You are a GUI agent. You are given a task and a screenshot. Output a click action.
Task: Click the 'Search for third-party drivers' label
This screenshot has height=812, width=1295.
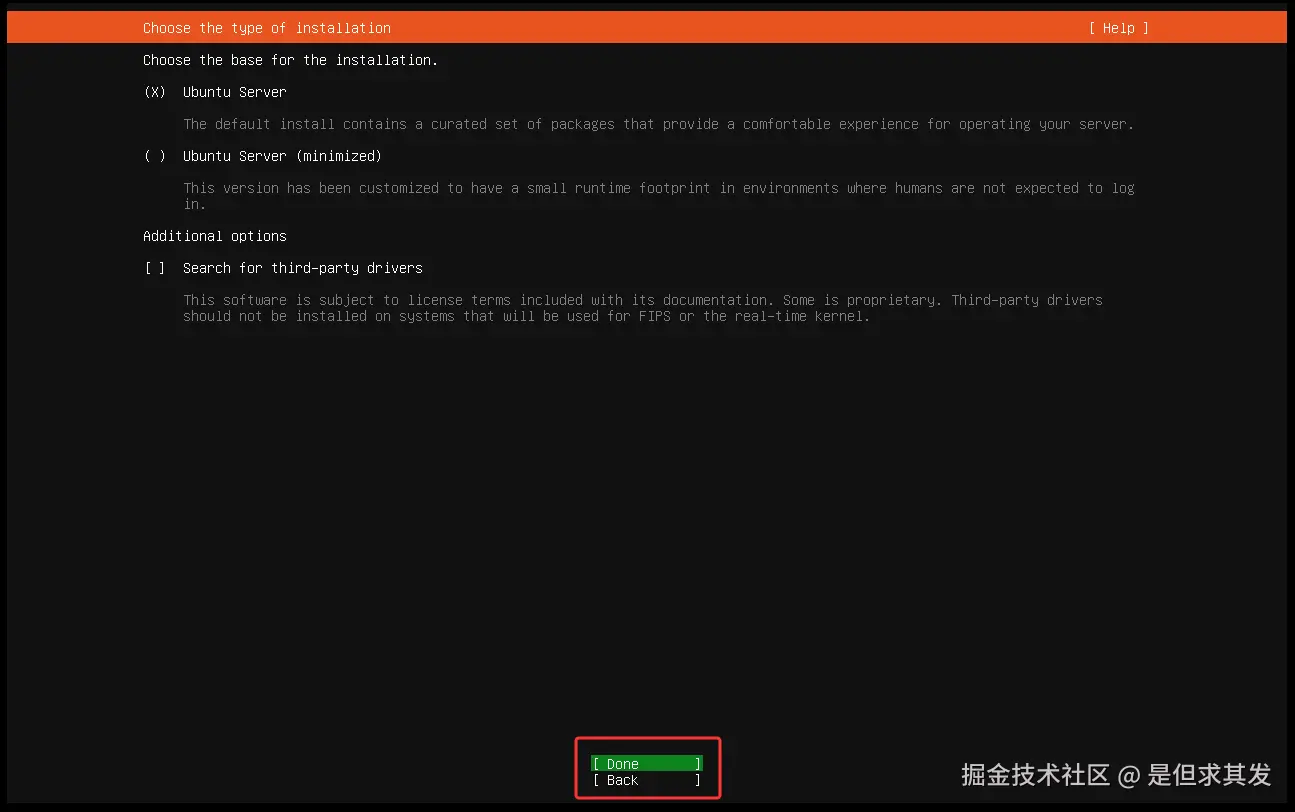pos(302,268)
